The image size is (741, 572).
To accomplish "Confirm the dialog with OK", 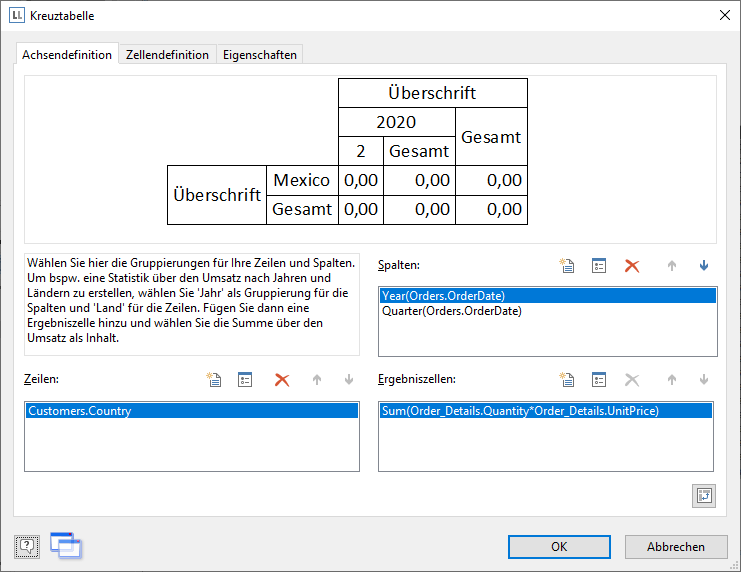I will (559, 546).
